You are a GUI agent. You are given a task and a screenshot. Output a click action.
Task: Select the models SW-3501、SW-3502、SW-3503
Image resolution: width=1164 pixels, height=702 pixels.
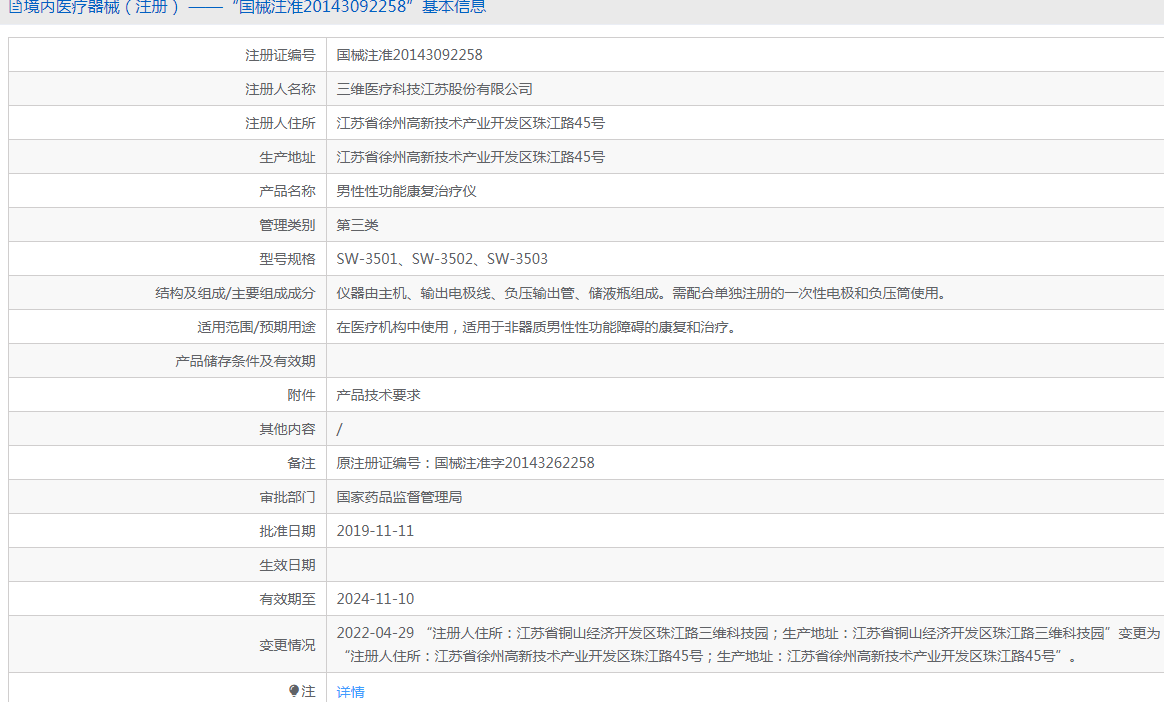coord(442,259)
